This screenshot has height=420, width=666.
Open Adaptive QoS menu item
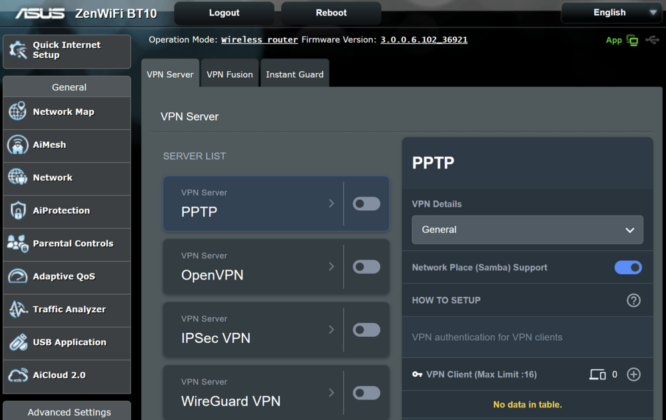point(67,277)
